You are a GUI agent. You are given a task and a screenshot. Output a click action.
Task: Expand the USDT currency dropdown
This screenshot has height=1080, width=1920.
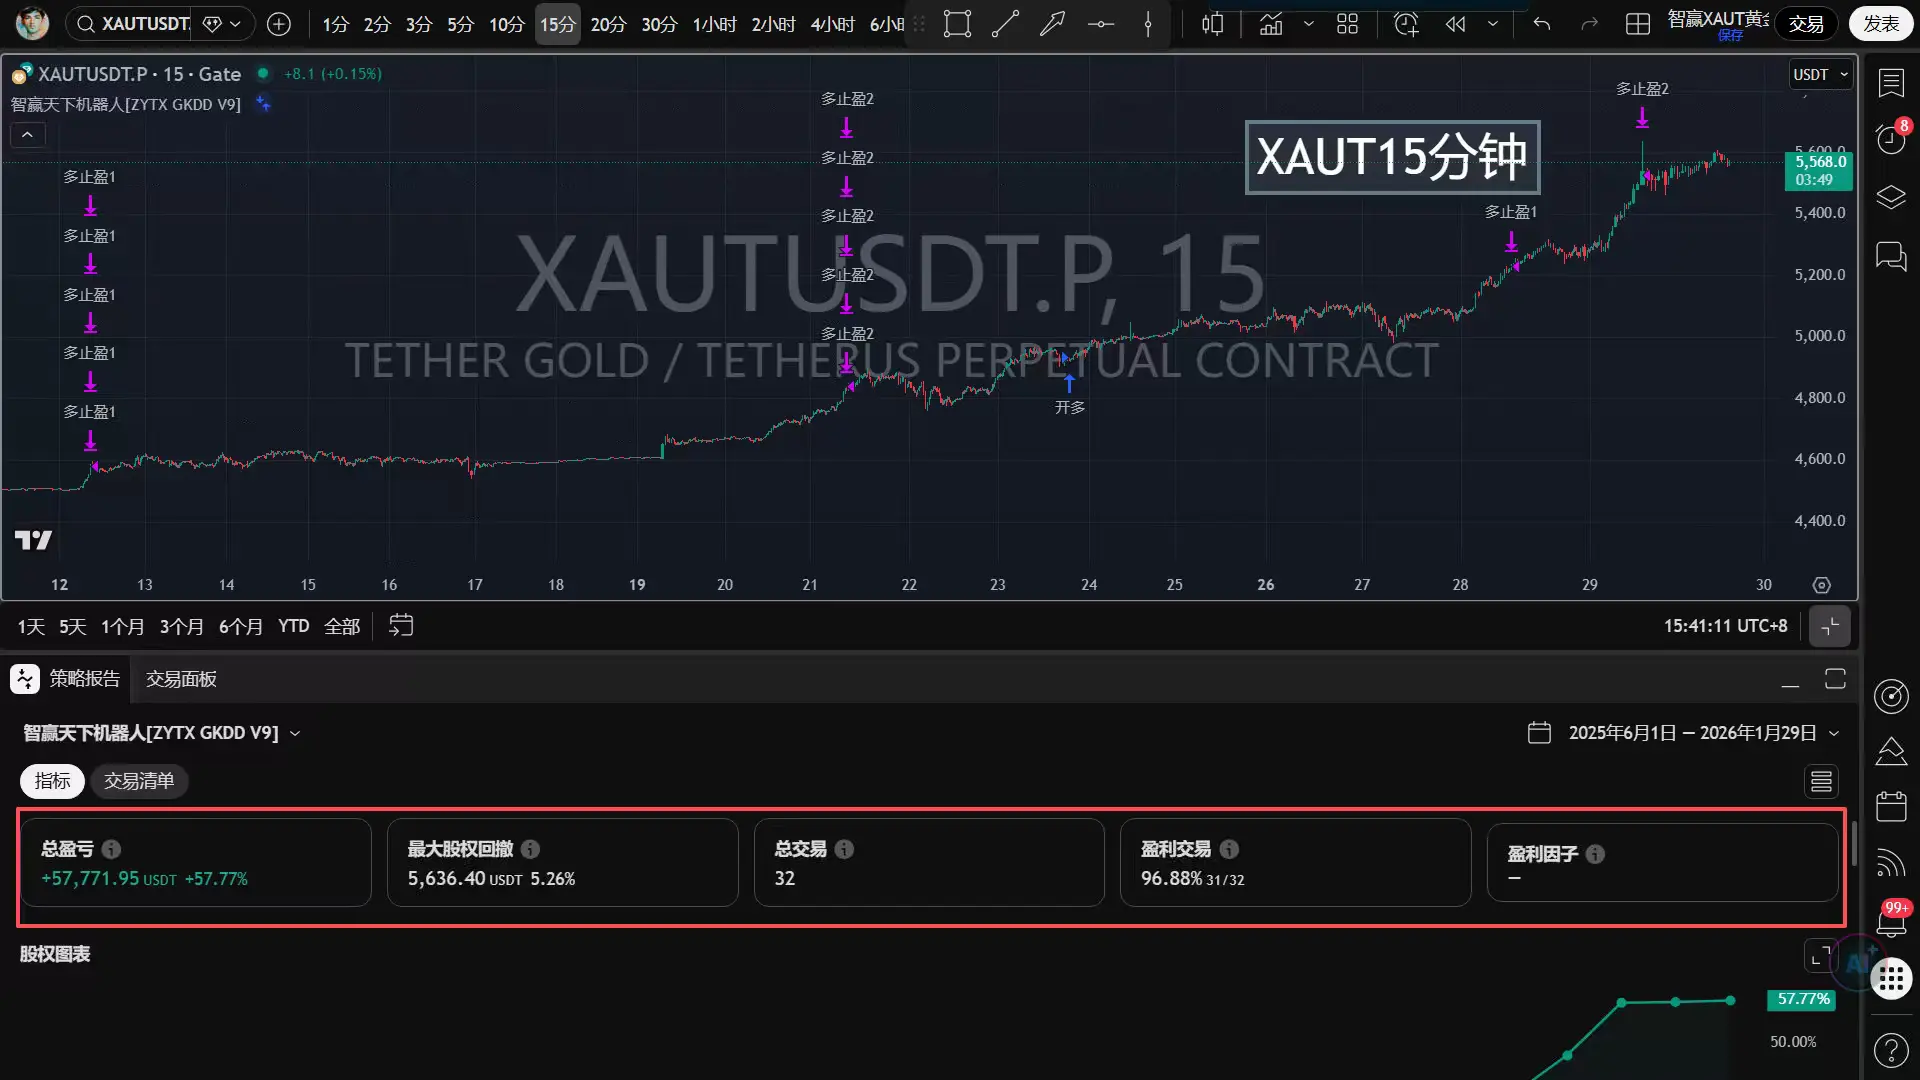1820,75
